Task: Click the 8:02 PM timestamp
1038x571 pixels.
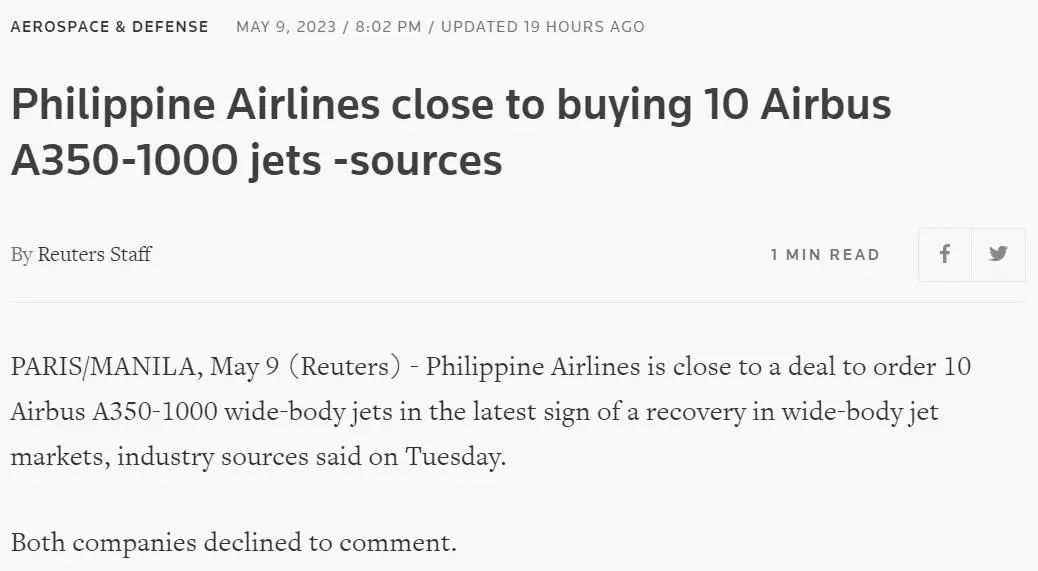Action: pos(388,27)
